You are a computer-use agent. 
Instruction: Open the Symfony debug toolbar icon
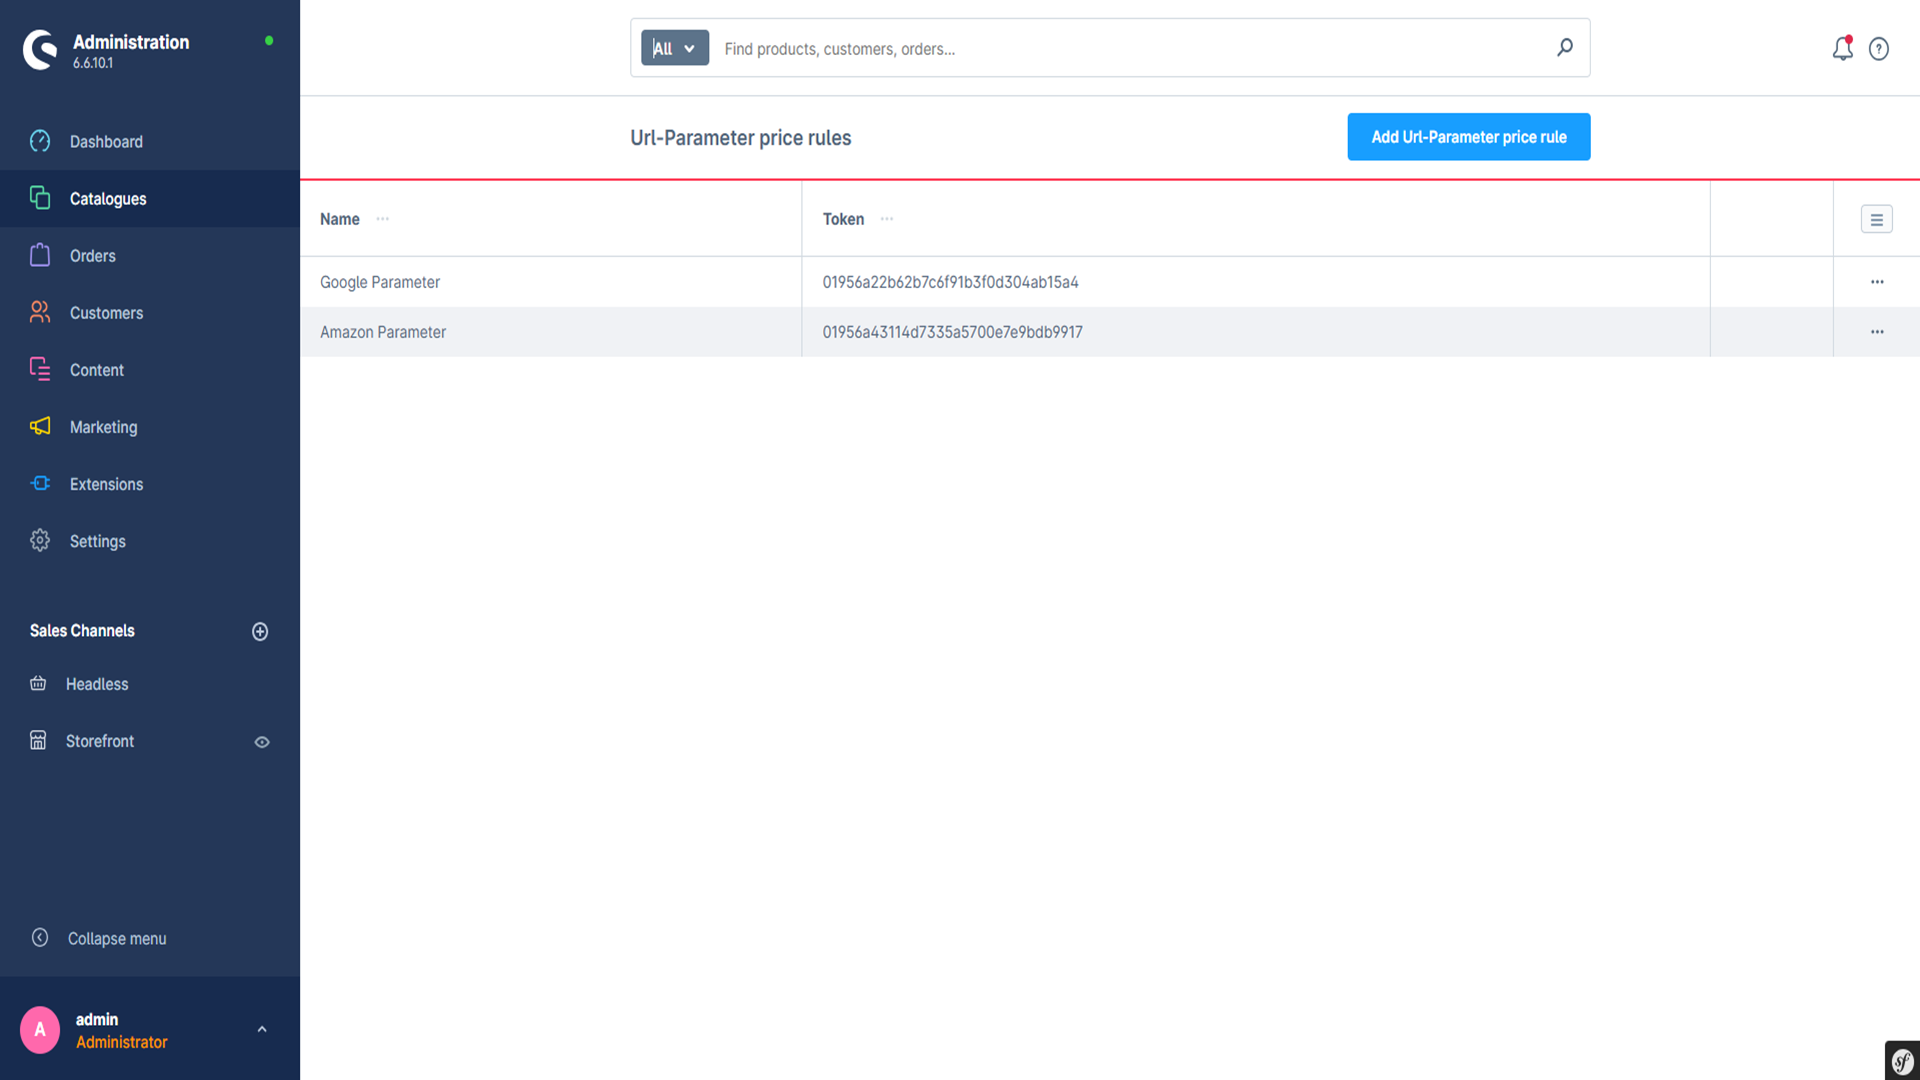coord(1902,1061)
